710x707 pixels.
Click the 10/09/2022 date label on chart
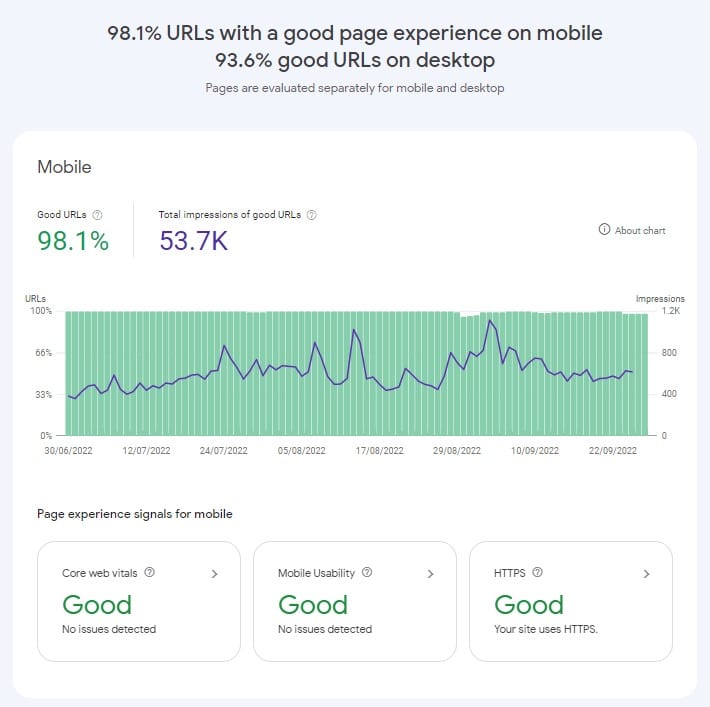[535, 451]
